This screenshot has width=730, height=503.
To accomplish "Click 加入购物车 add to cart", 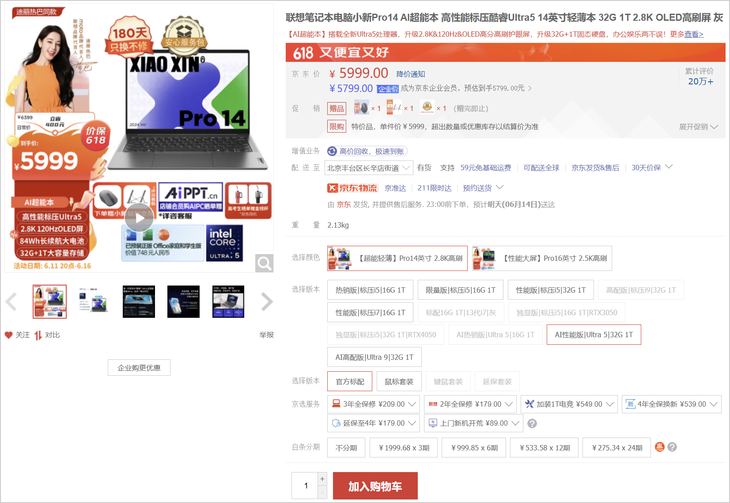I will click(x=375, y=486).
